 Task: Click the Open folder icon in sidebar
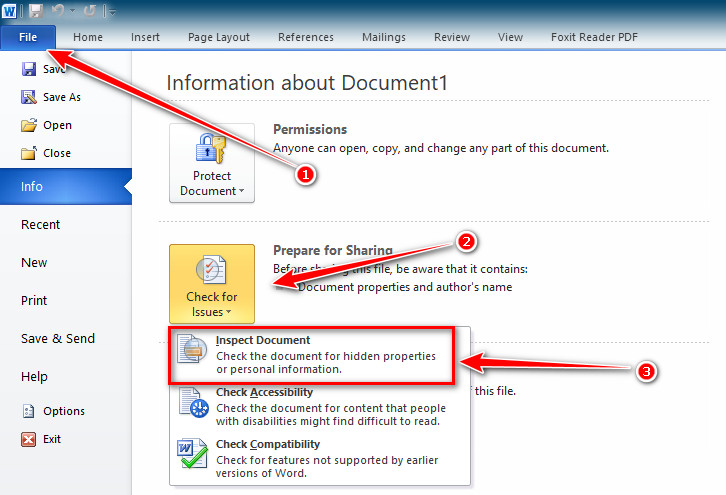28,125
